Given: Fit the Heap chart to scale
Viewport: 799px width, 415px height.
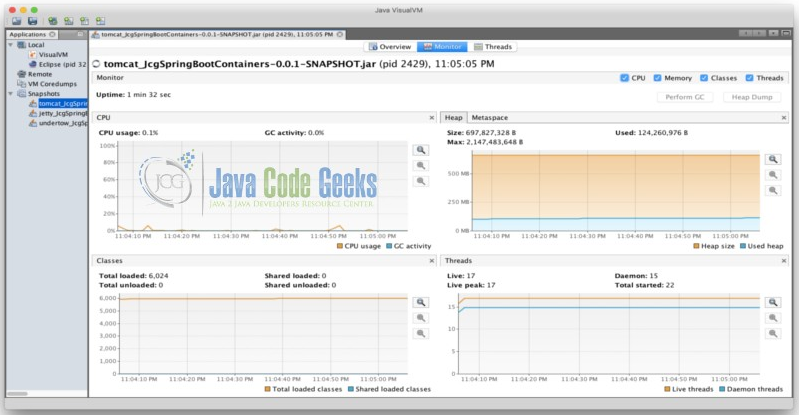Looking at the screenshot, I should 773,190.
